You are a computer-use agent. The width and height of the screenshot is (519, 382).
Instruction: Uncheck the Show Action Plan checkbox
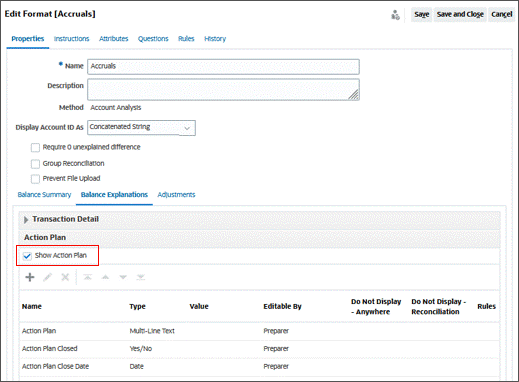(x=27, y=256)
